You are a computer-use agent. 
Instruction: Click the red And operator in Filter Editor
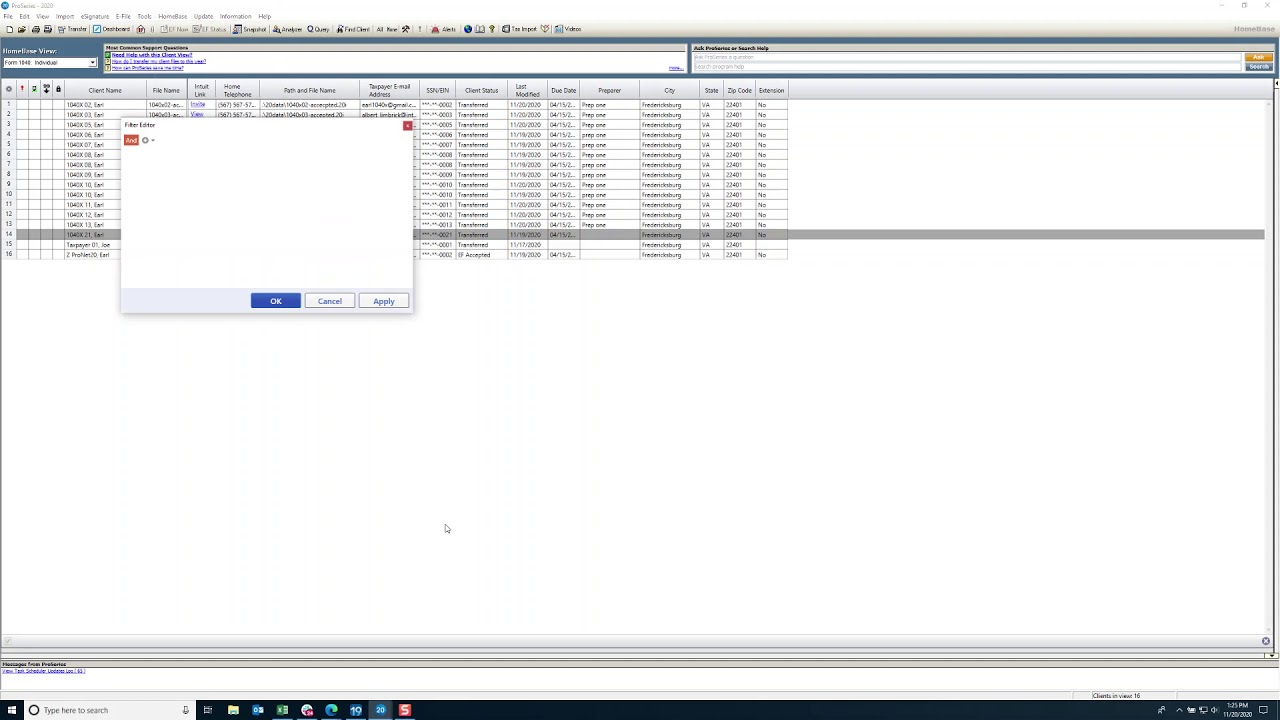click(x=131, y=140)
